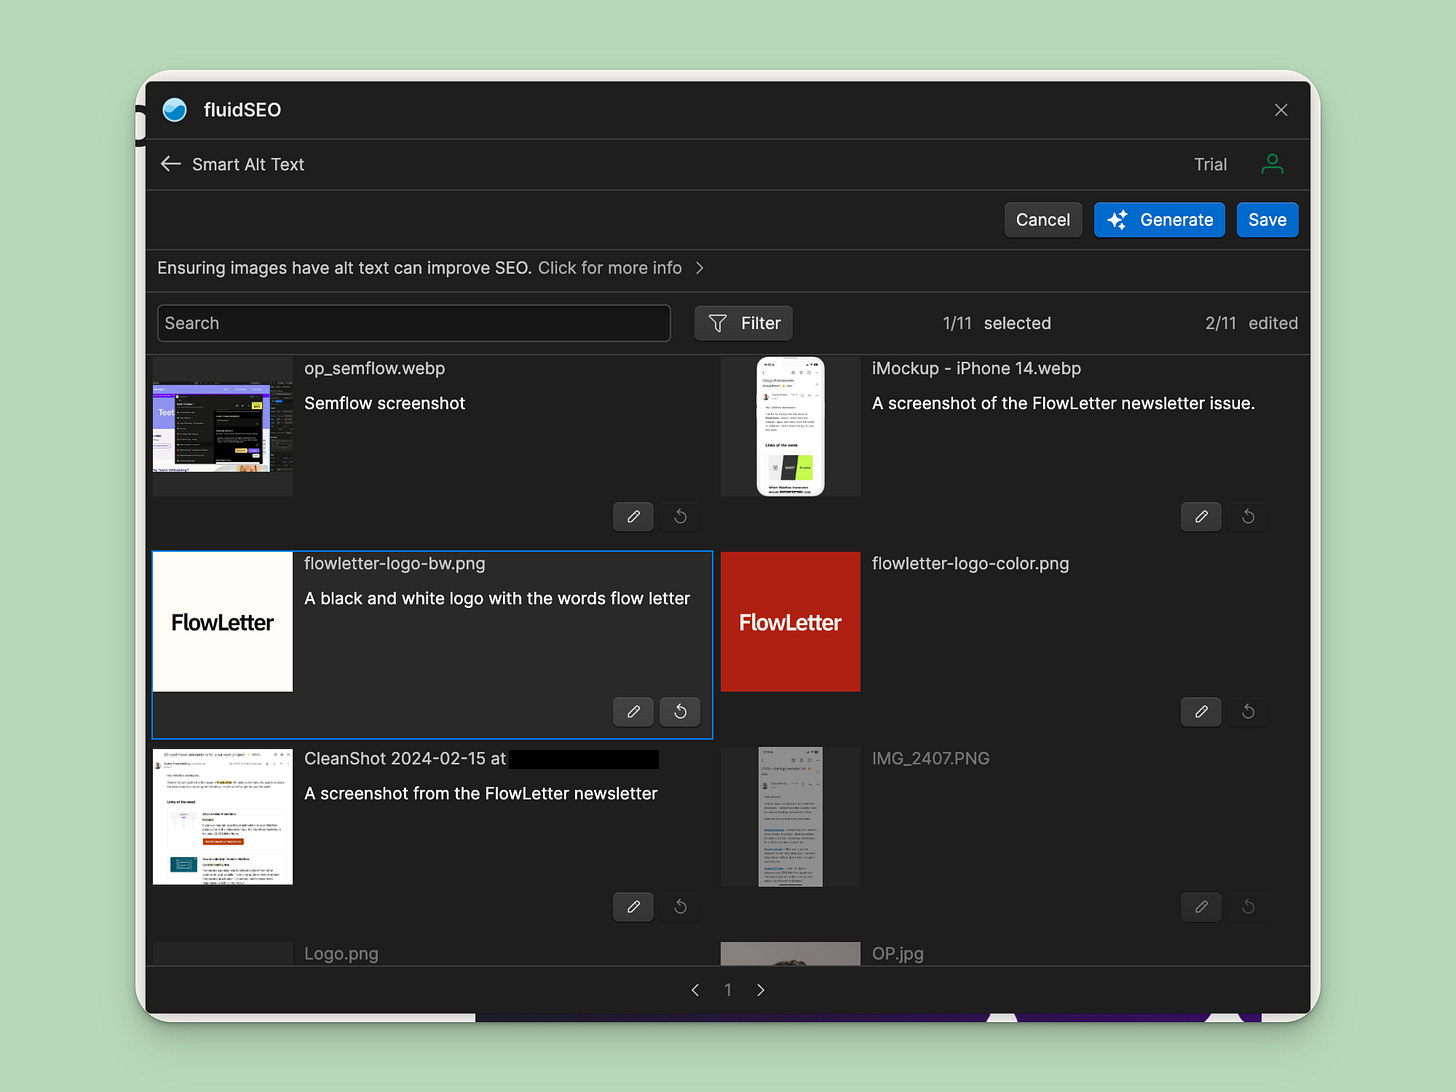Viewport: 1456px width, 1092px height.
Task: Generate alt text with the Generate button
Action: 1159,220
